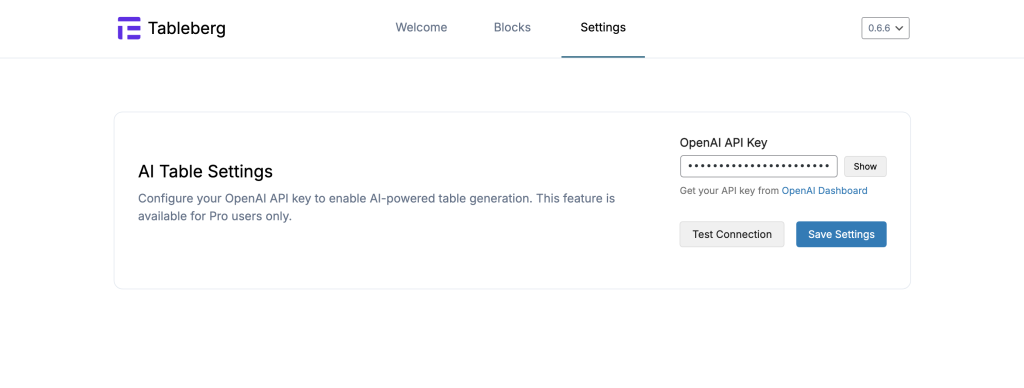Click the OpenAI API Key label
1024x388 pixels.
pos(723,142)
